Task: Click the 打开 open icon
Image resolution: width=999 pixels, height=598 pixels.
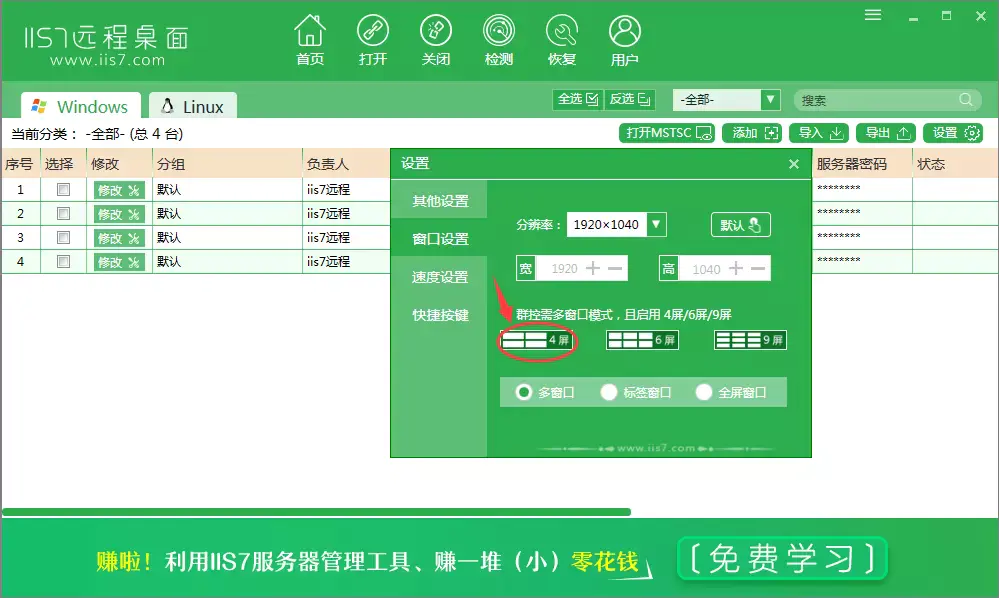Action: (373, 40)
